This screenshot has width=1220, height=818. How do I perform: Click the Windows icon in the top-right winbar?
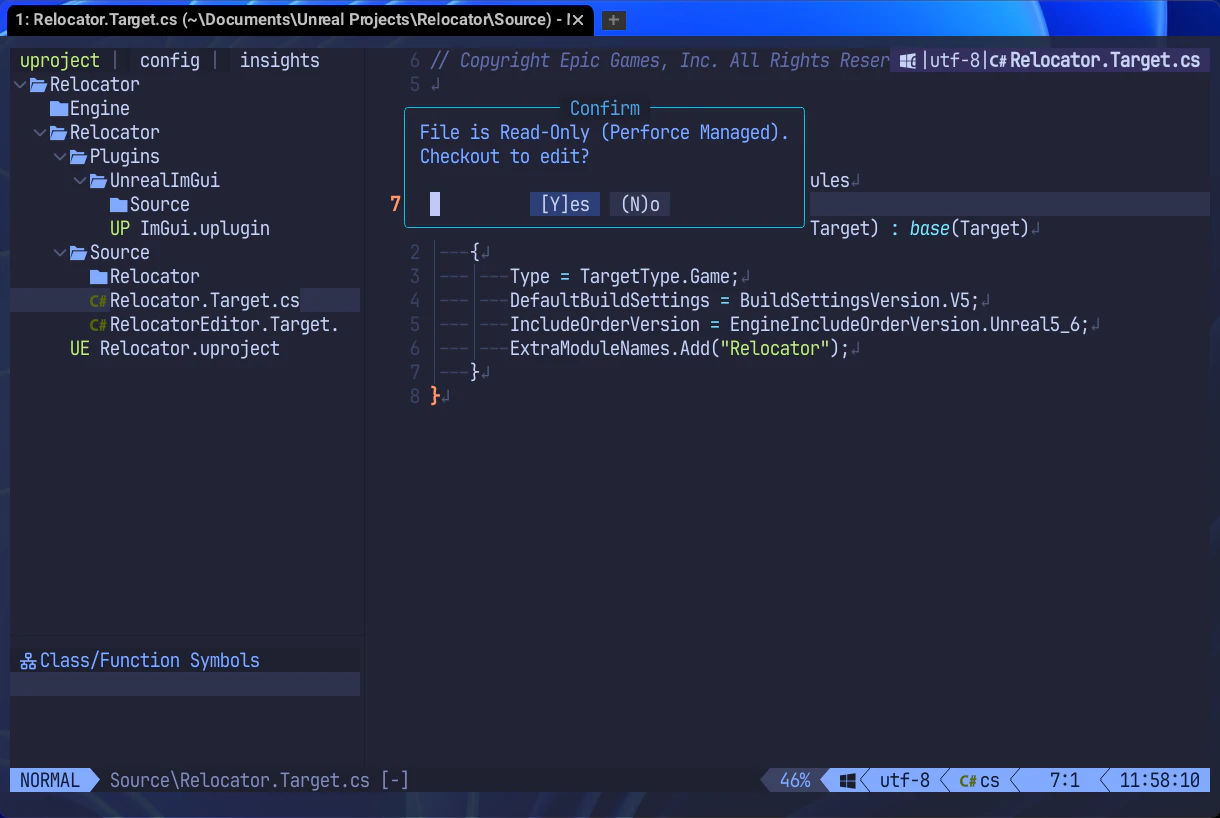[x=908, y=61]
